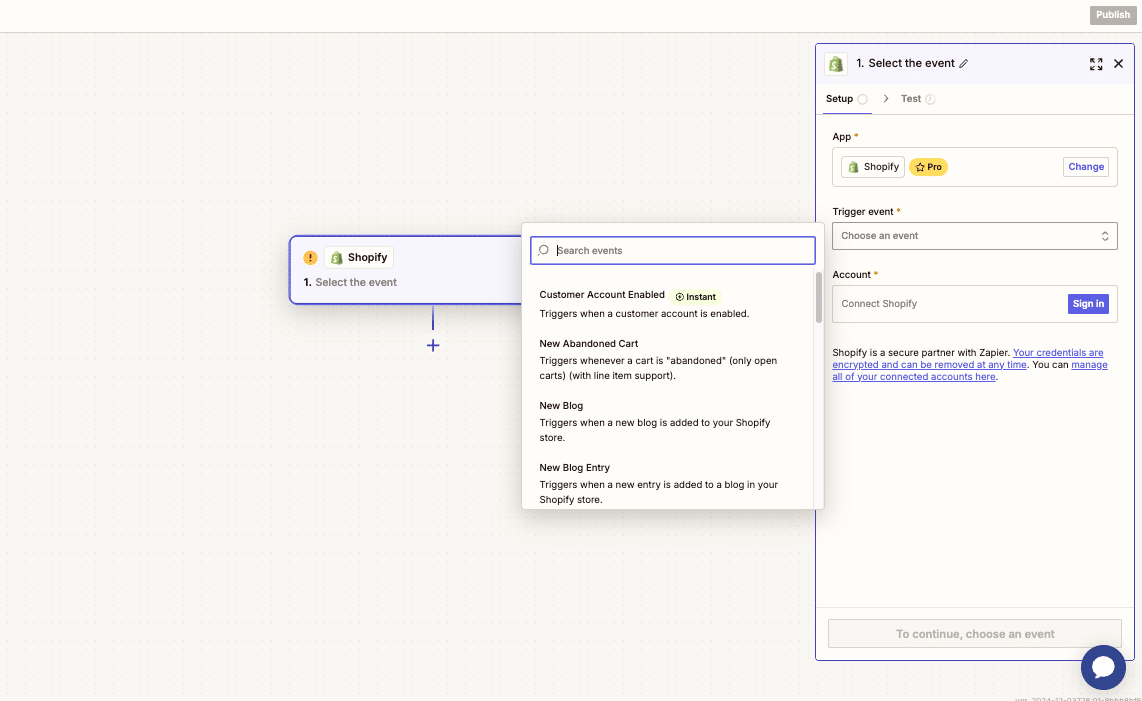1142x701 pixels.
Task: Click the warning icon on Shopify step
Action: 310,257
